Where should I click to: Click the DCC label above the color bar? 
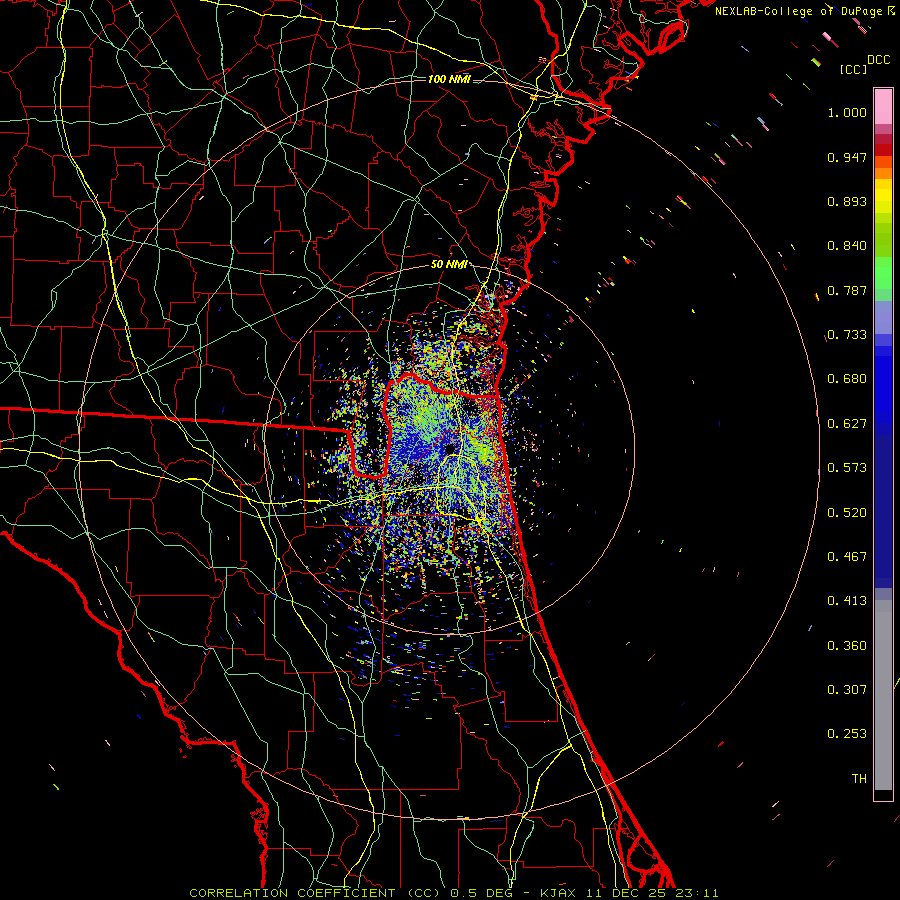[879, 60]
